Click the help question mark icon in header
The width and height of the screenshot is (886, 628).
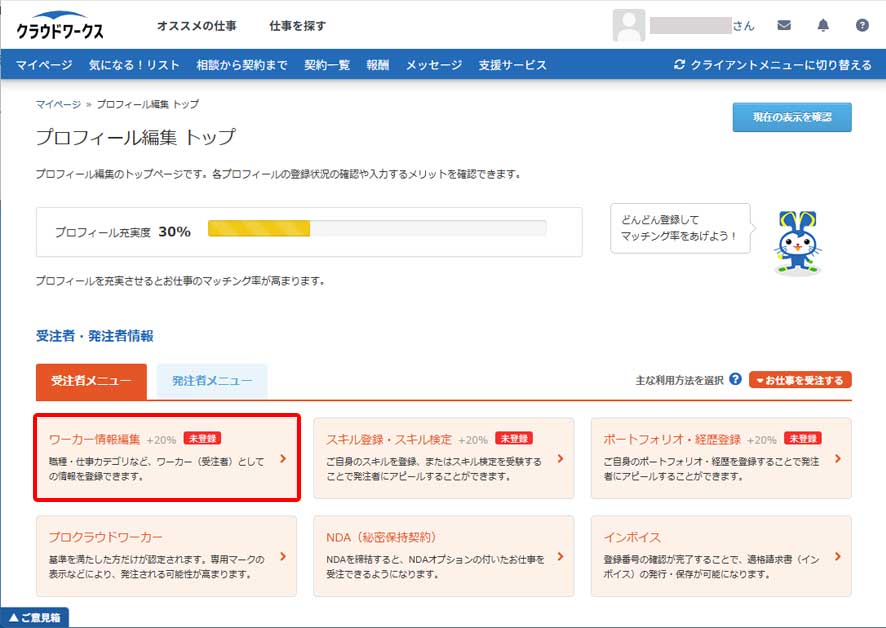point(862,25)
